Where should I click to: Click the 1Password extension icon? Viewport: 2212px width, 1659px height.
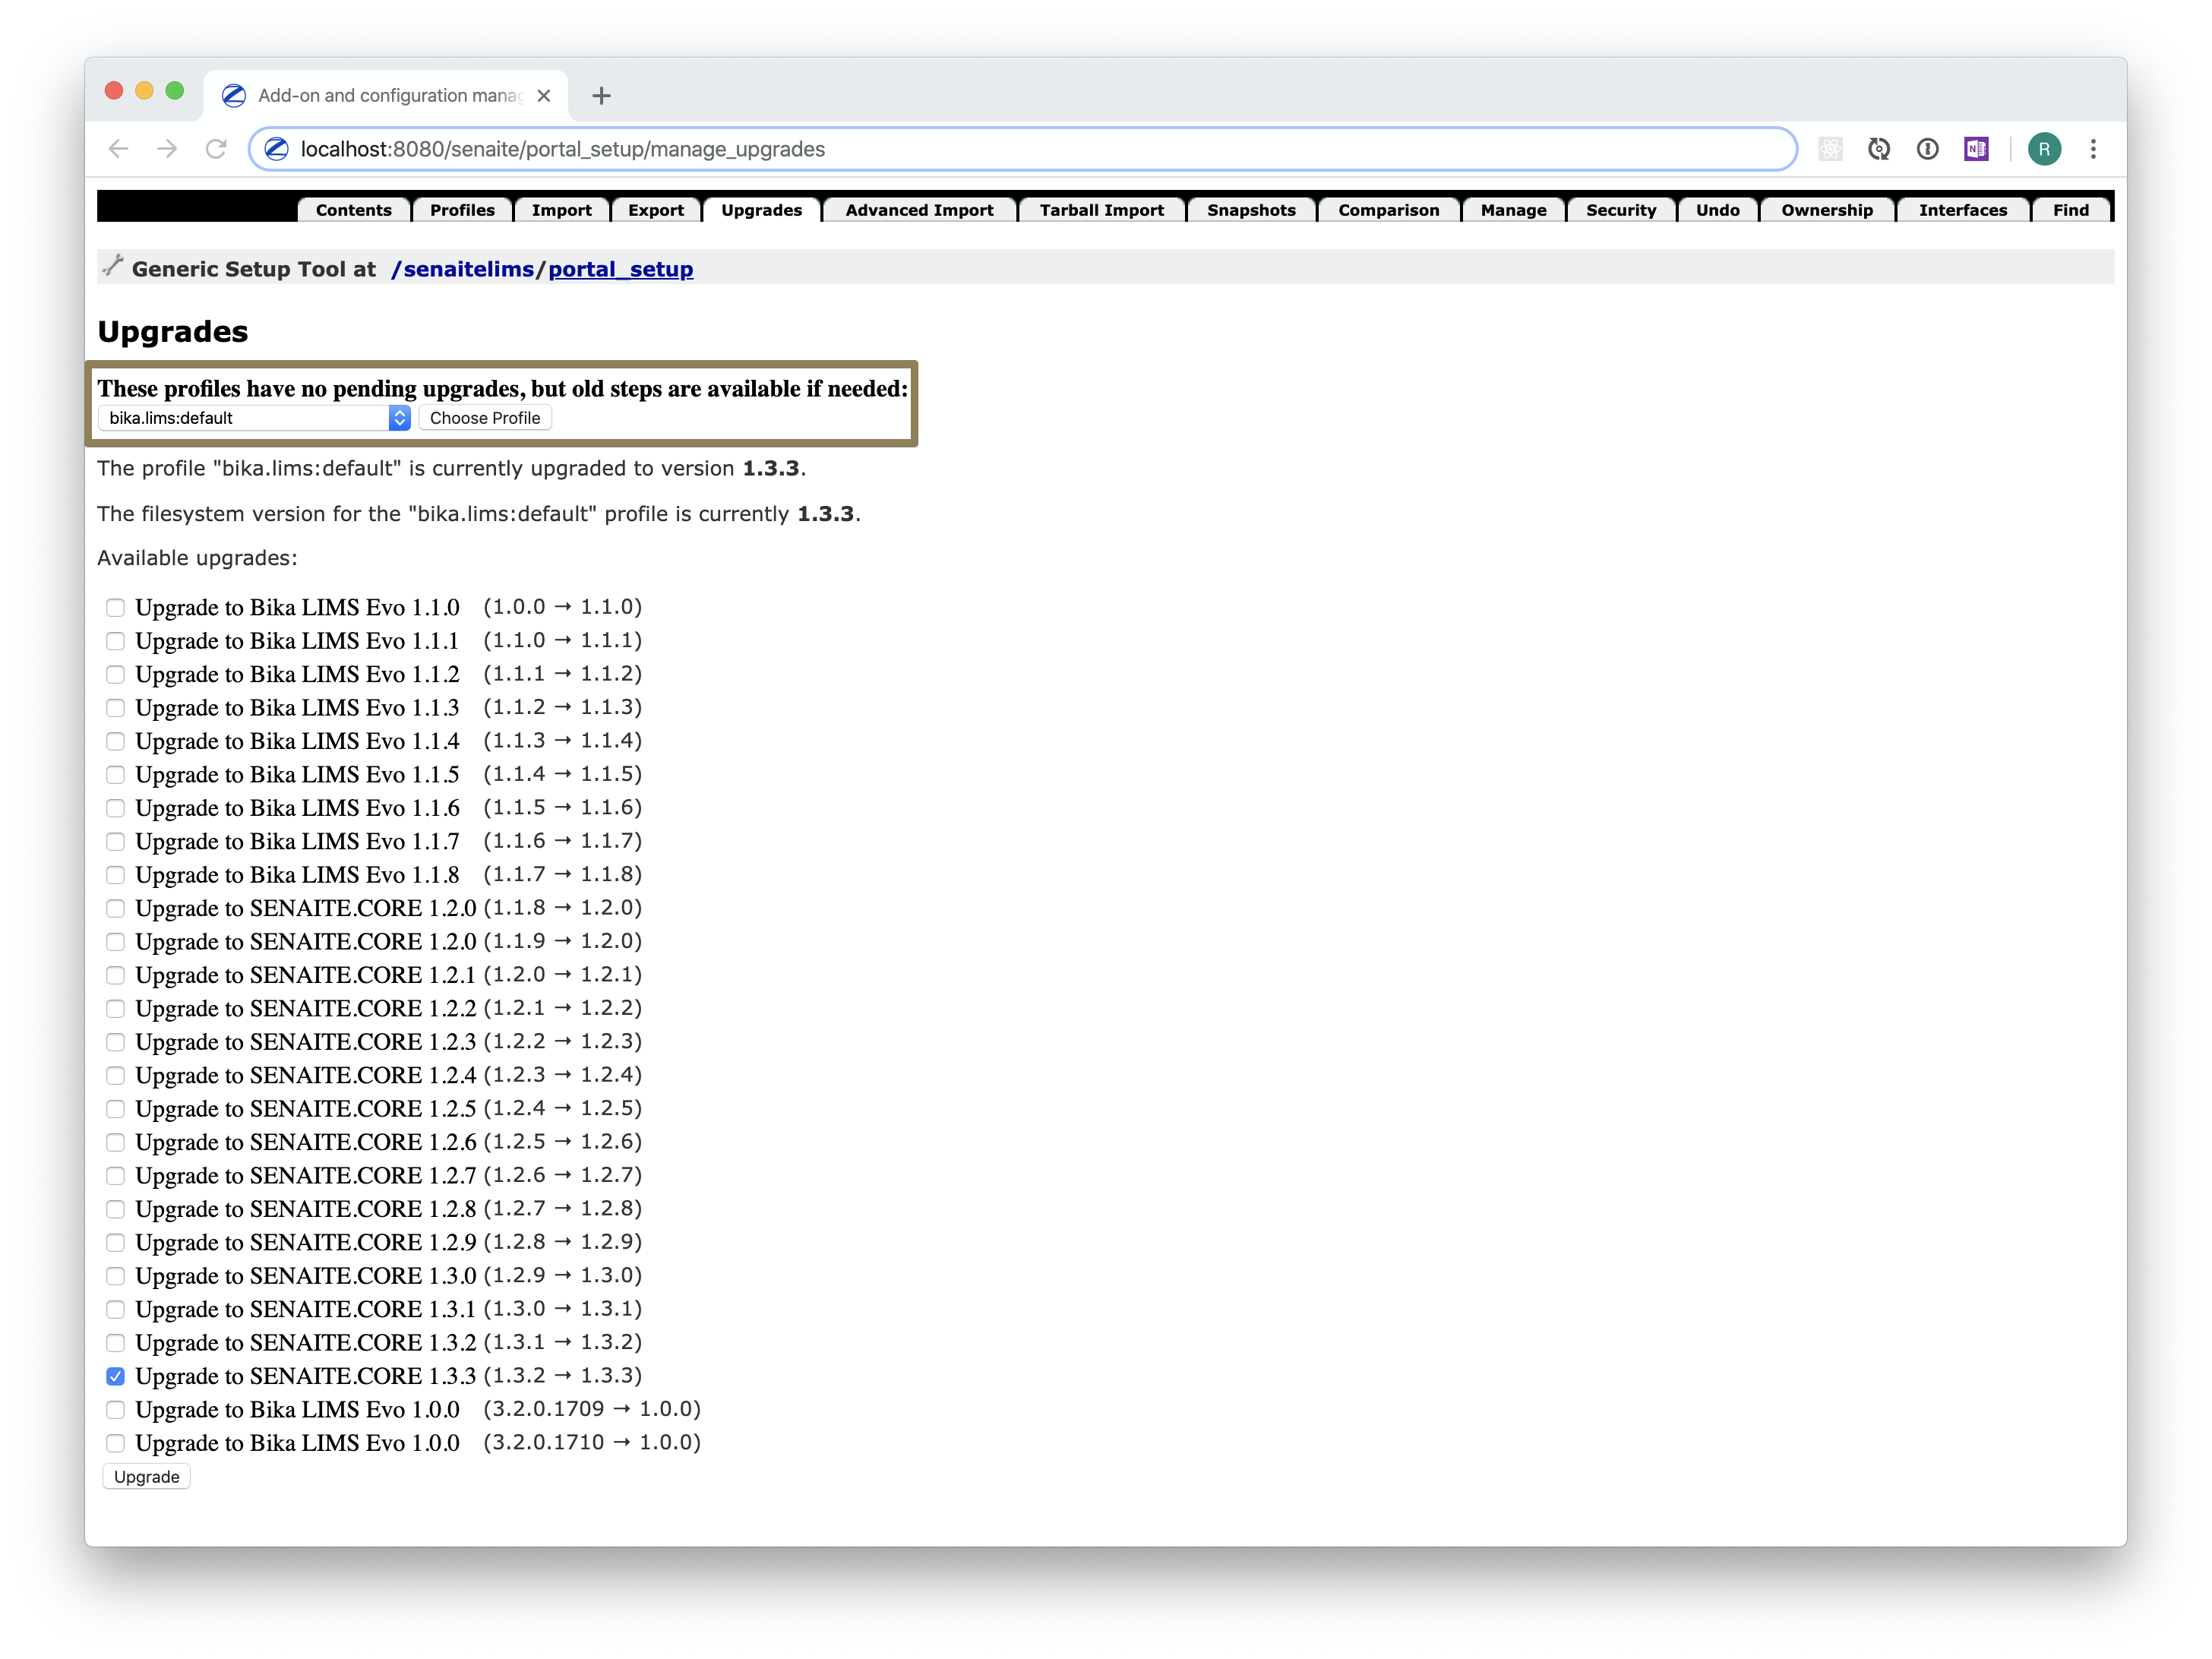(1928, 149)
